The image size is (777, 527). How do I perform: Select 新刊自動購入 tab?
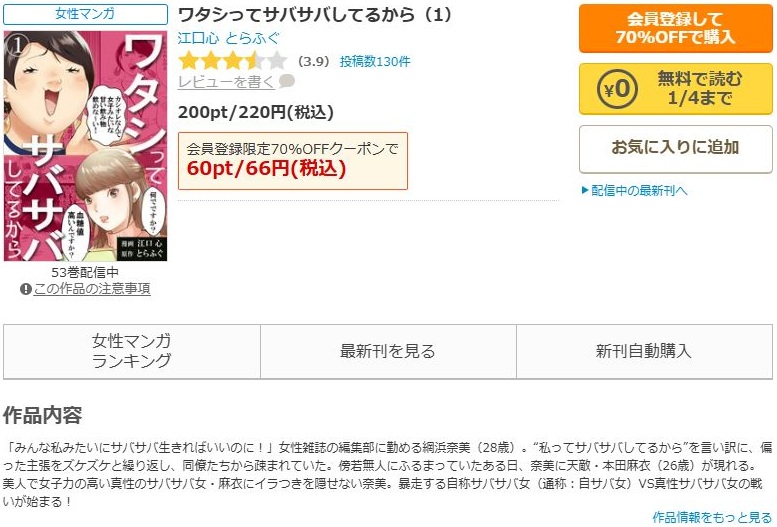644,351
